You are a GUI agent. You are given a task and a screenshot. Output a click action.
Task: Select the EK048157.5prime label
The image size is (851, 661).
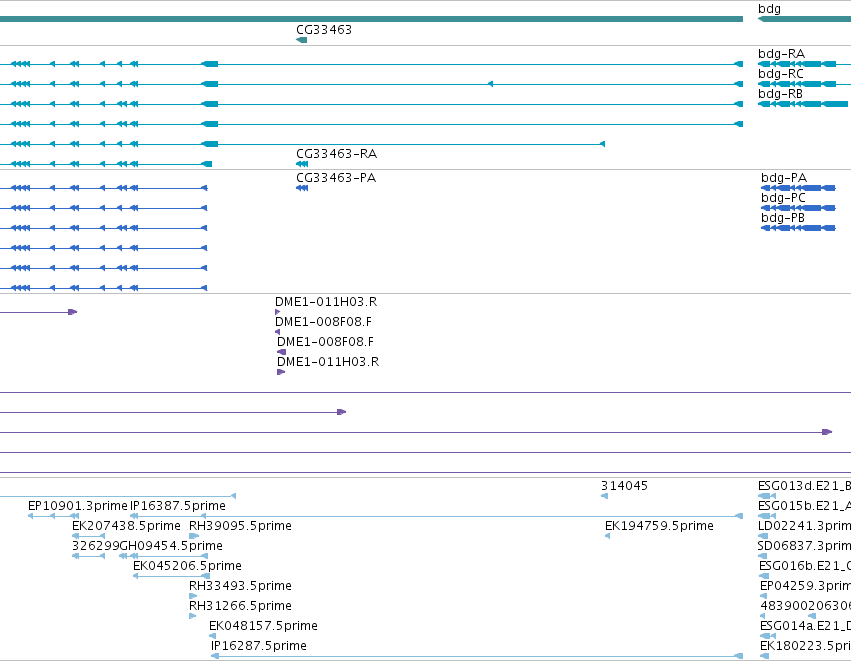[263, 626]
